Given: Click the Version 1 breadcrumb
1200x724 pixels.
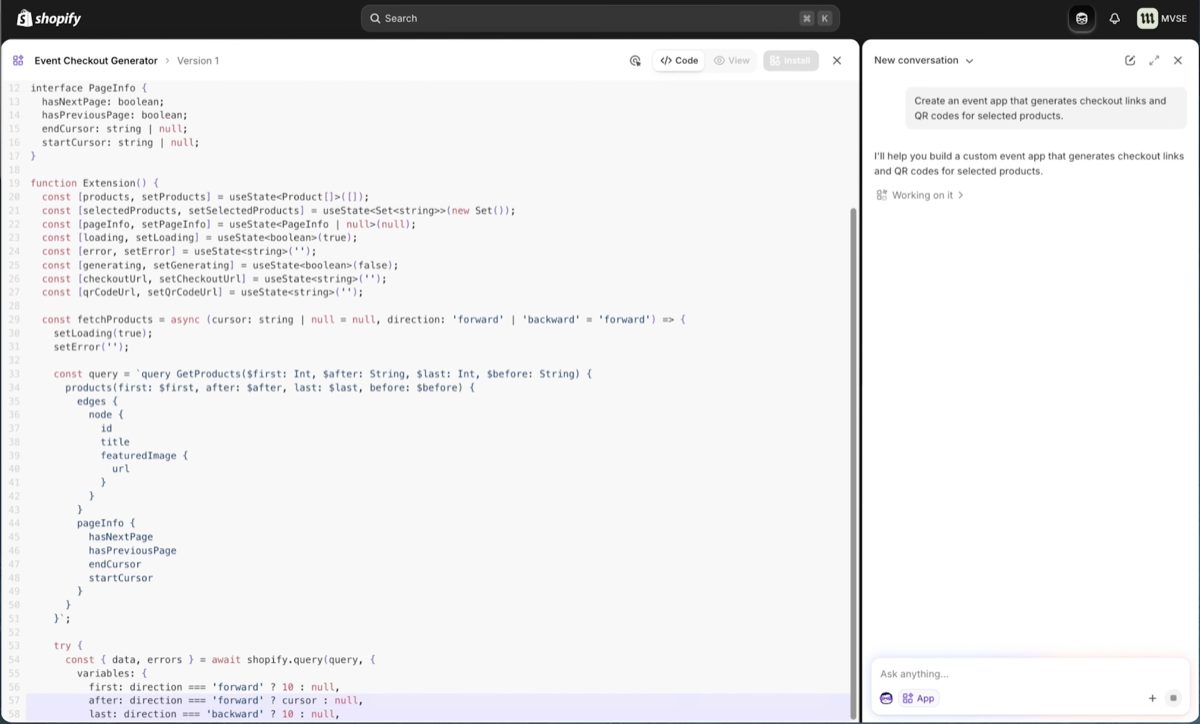Looking at the screenshot, I should point(198,61).
